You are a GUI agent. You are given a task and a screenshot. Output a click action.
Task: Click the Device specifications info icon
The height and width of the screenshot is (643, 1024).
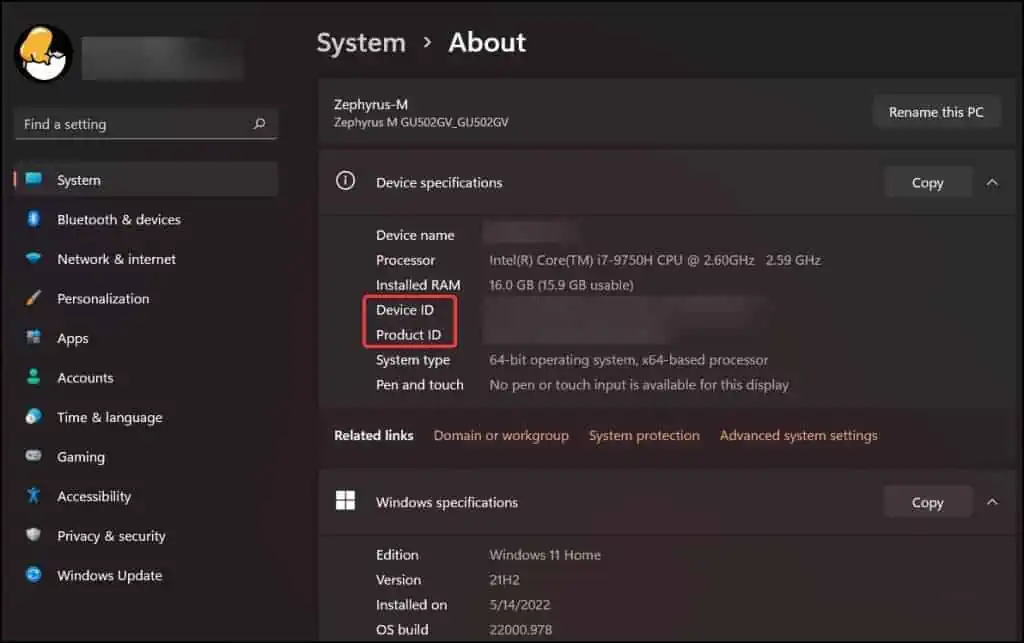[345, 181]
